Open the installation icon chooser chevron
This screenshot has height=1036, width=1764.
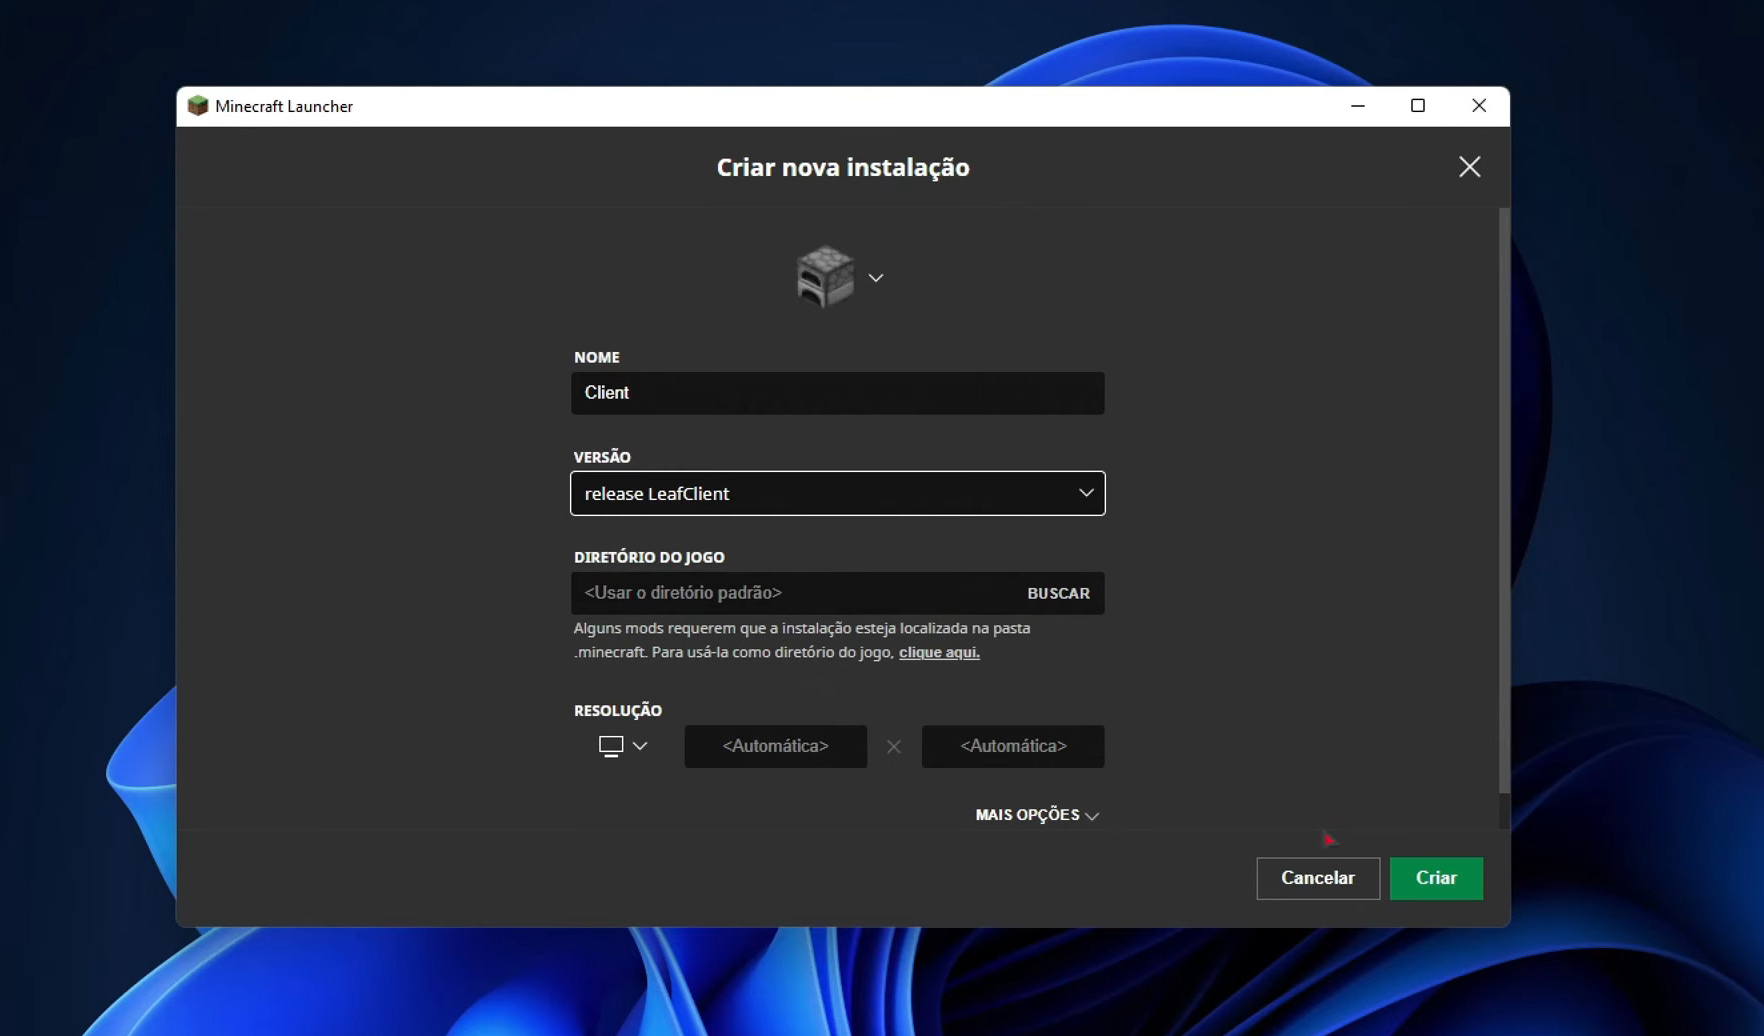tap(876, 278)
